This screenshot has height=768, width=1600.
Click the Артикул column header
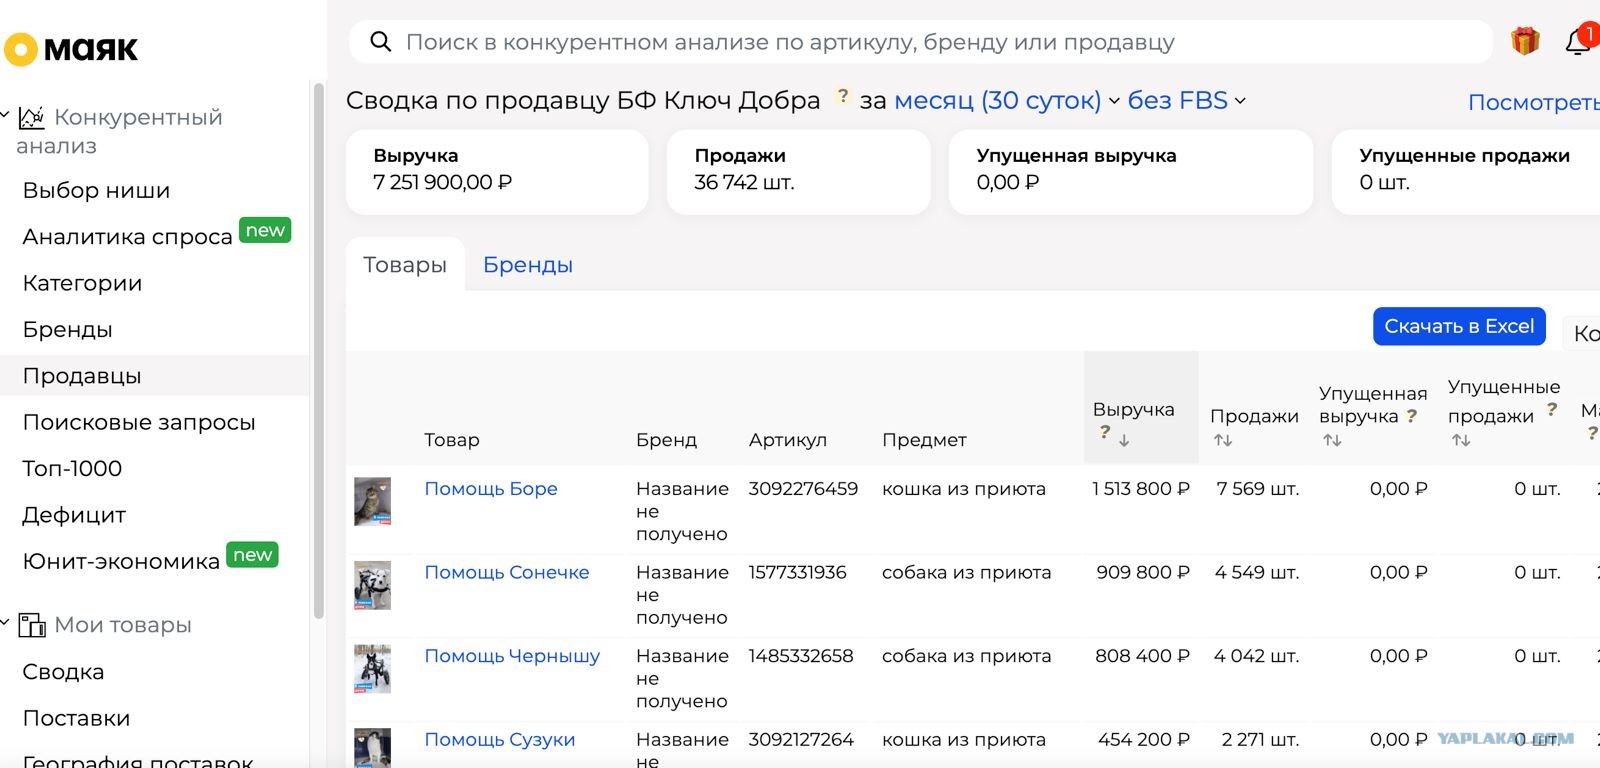click(788, 440)
